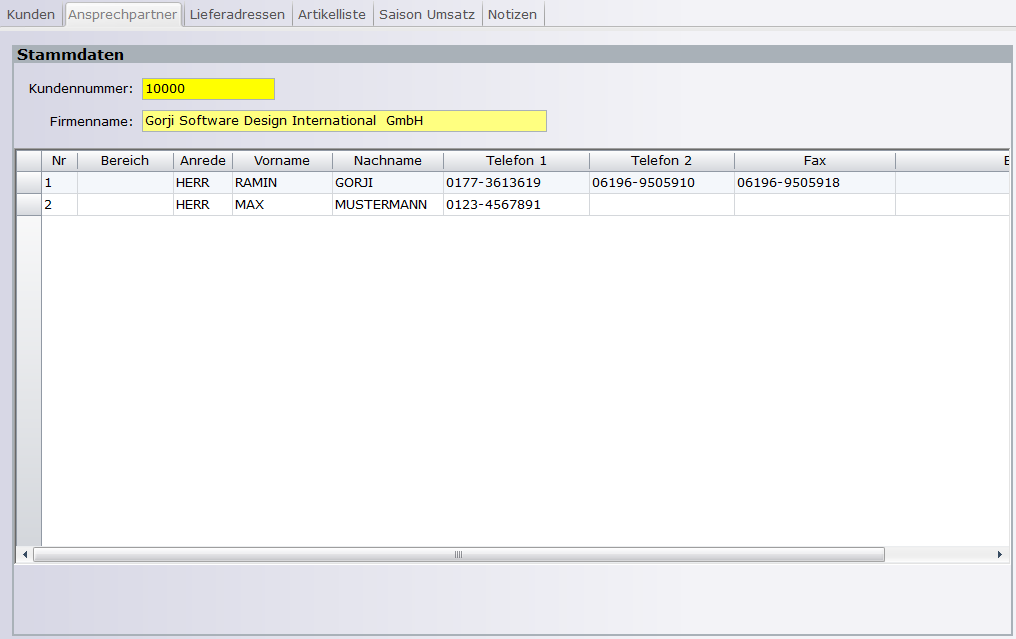Click the Bereich column header

click(125, 161)
